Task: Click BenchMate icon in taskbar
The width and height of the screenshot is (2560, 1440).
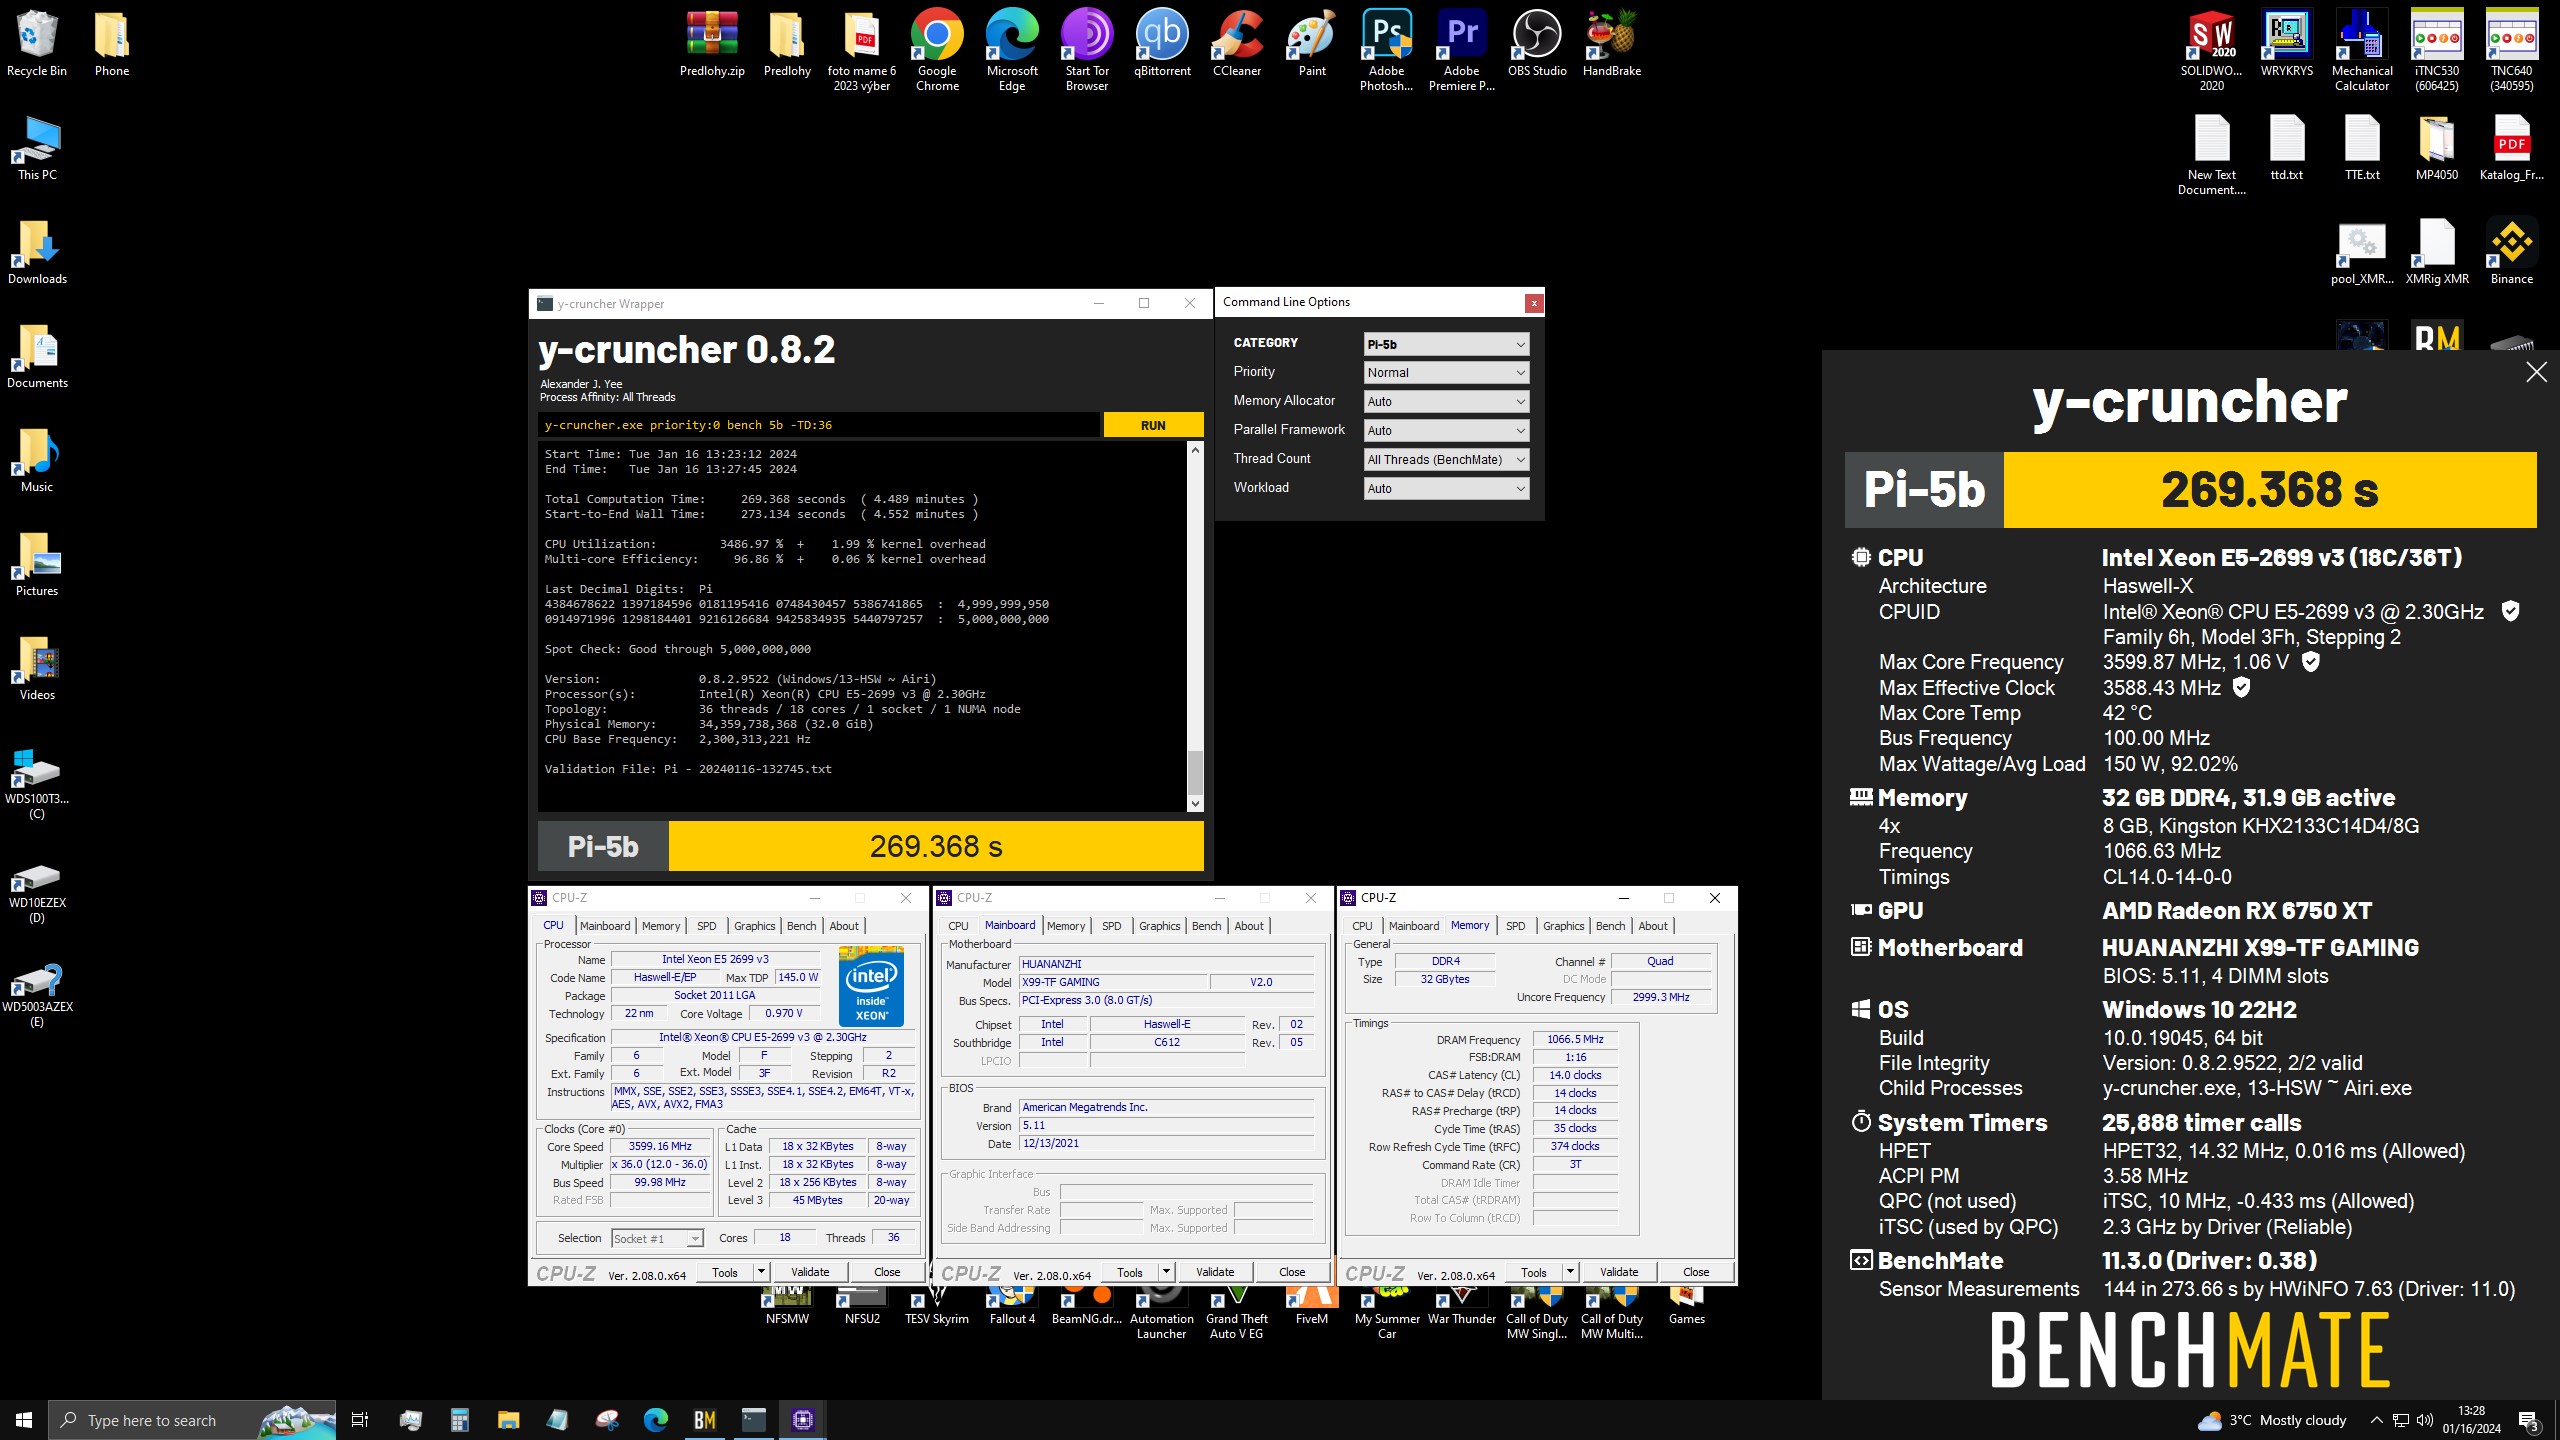Action: (705, 1420)
